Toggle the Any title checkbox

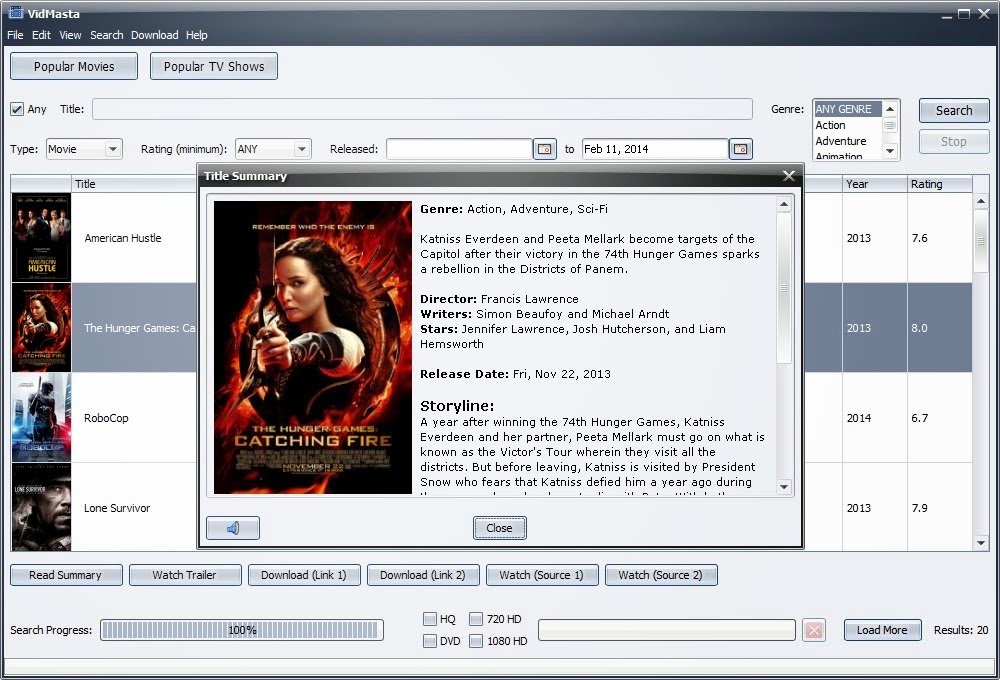click(x=17, y=109)
